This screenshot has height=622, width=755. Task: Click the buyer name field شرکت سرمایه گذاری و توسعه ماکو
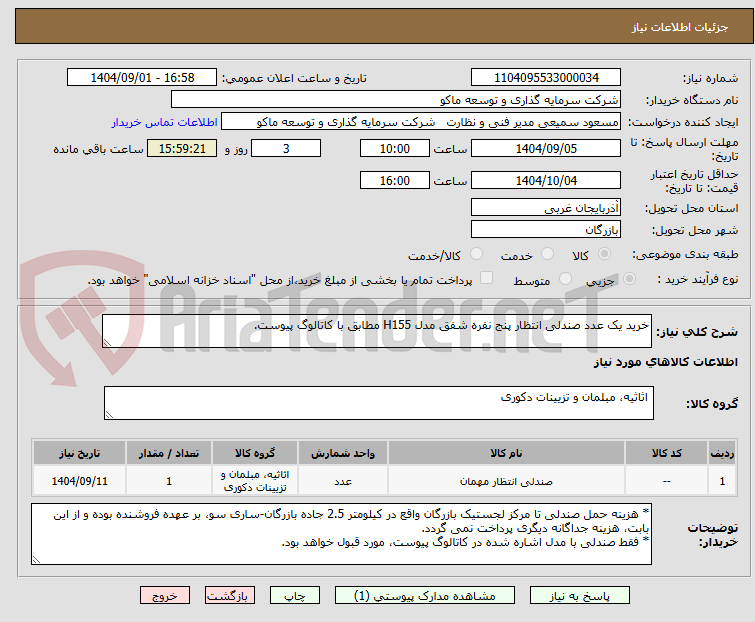pos(396,100)
